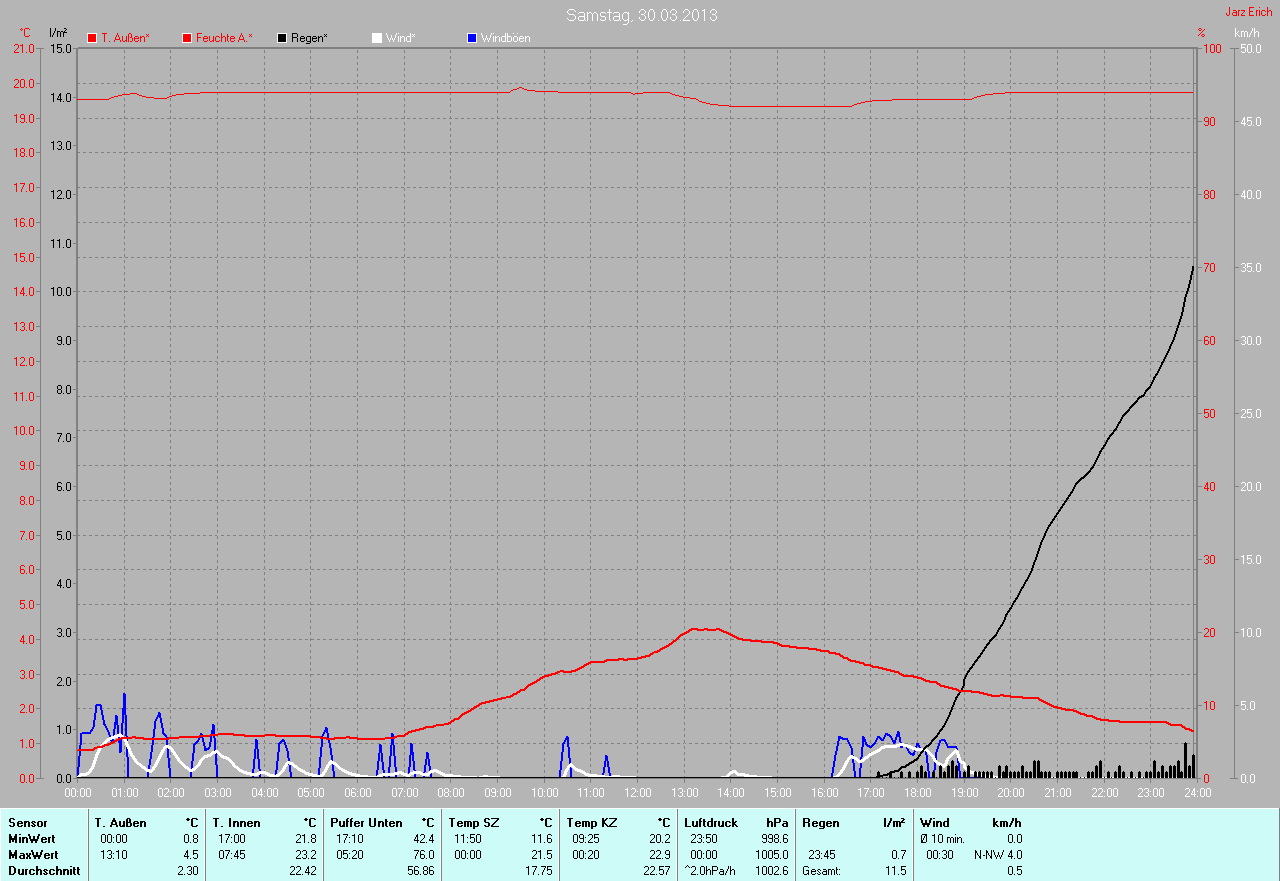Click the 06:00 tick on time axis
This screenshot has width=1280, height=881.
357,792
